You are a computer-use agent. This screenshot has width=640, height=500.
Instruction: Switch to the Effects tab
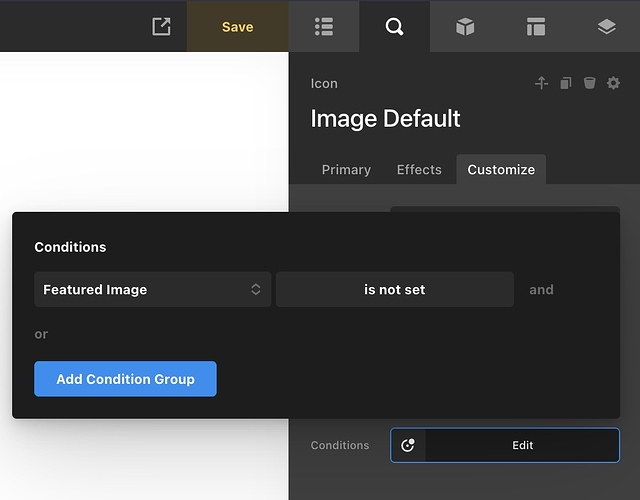point(419,169)
